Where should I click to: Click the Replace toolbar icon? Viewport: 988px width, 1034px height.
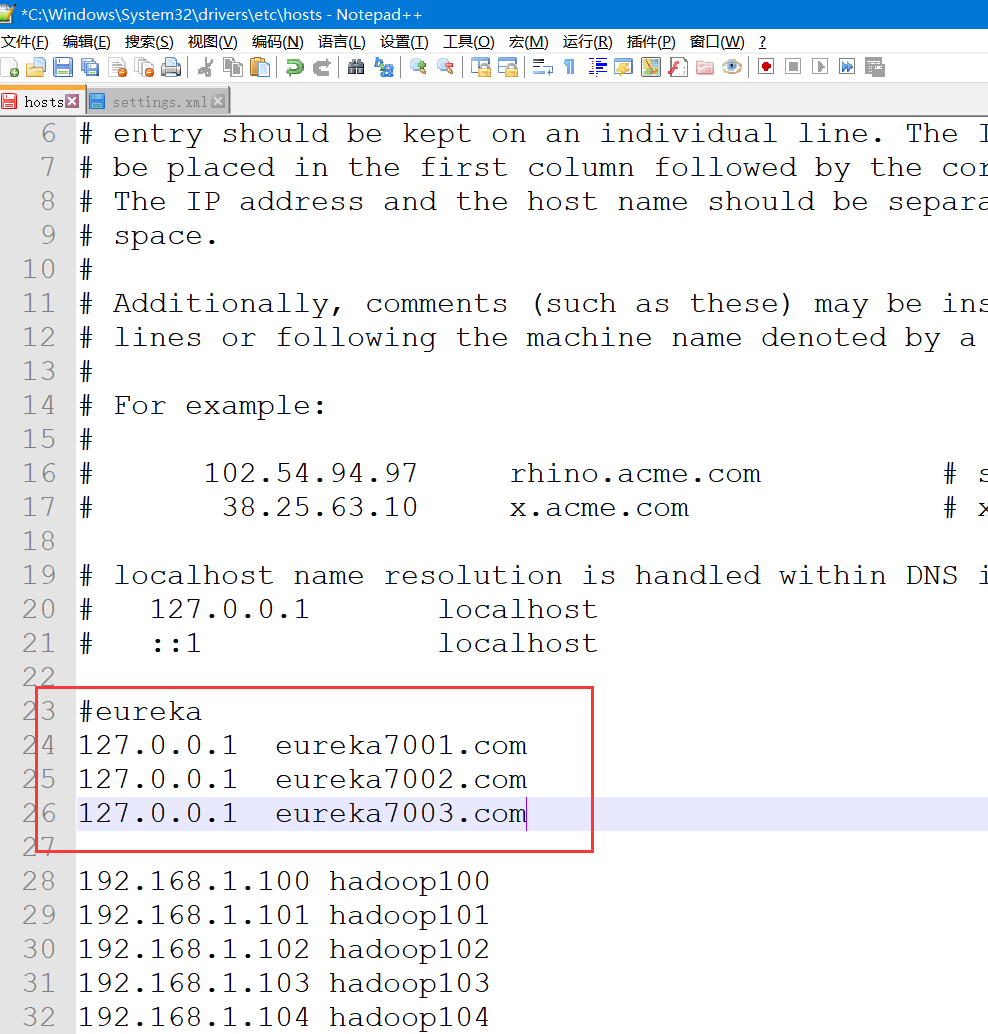tap(384, 67)
